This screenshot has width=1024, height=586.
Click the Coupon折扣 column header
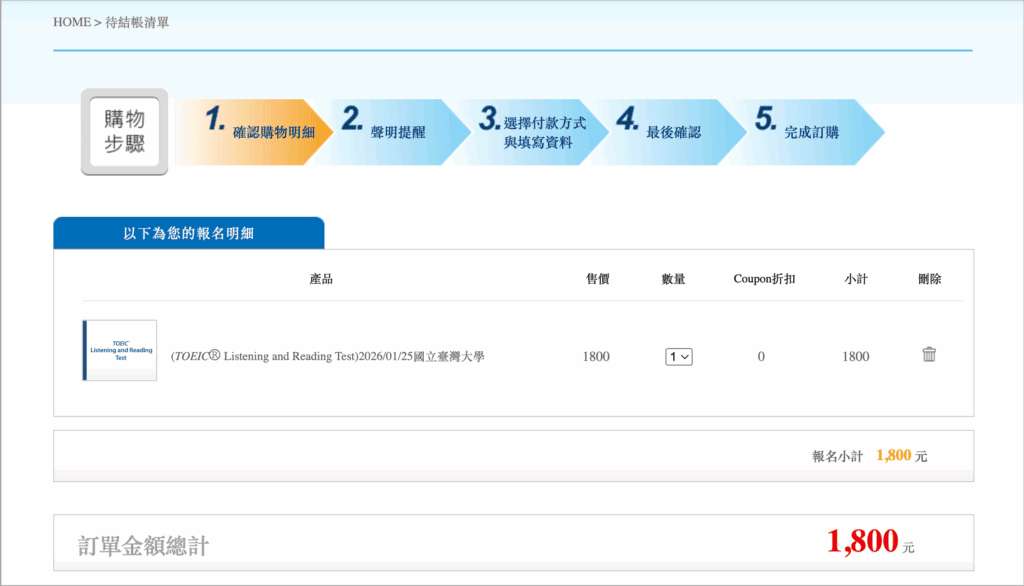(764, 279)
